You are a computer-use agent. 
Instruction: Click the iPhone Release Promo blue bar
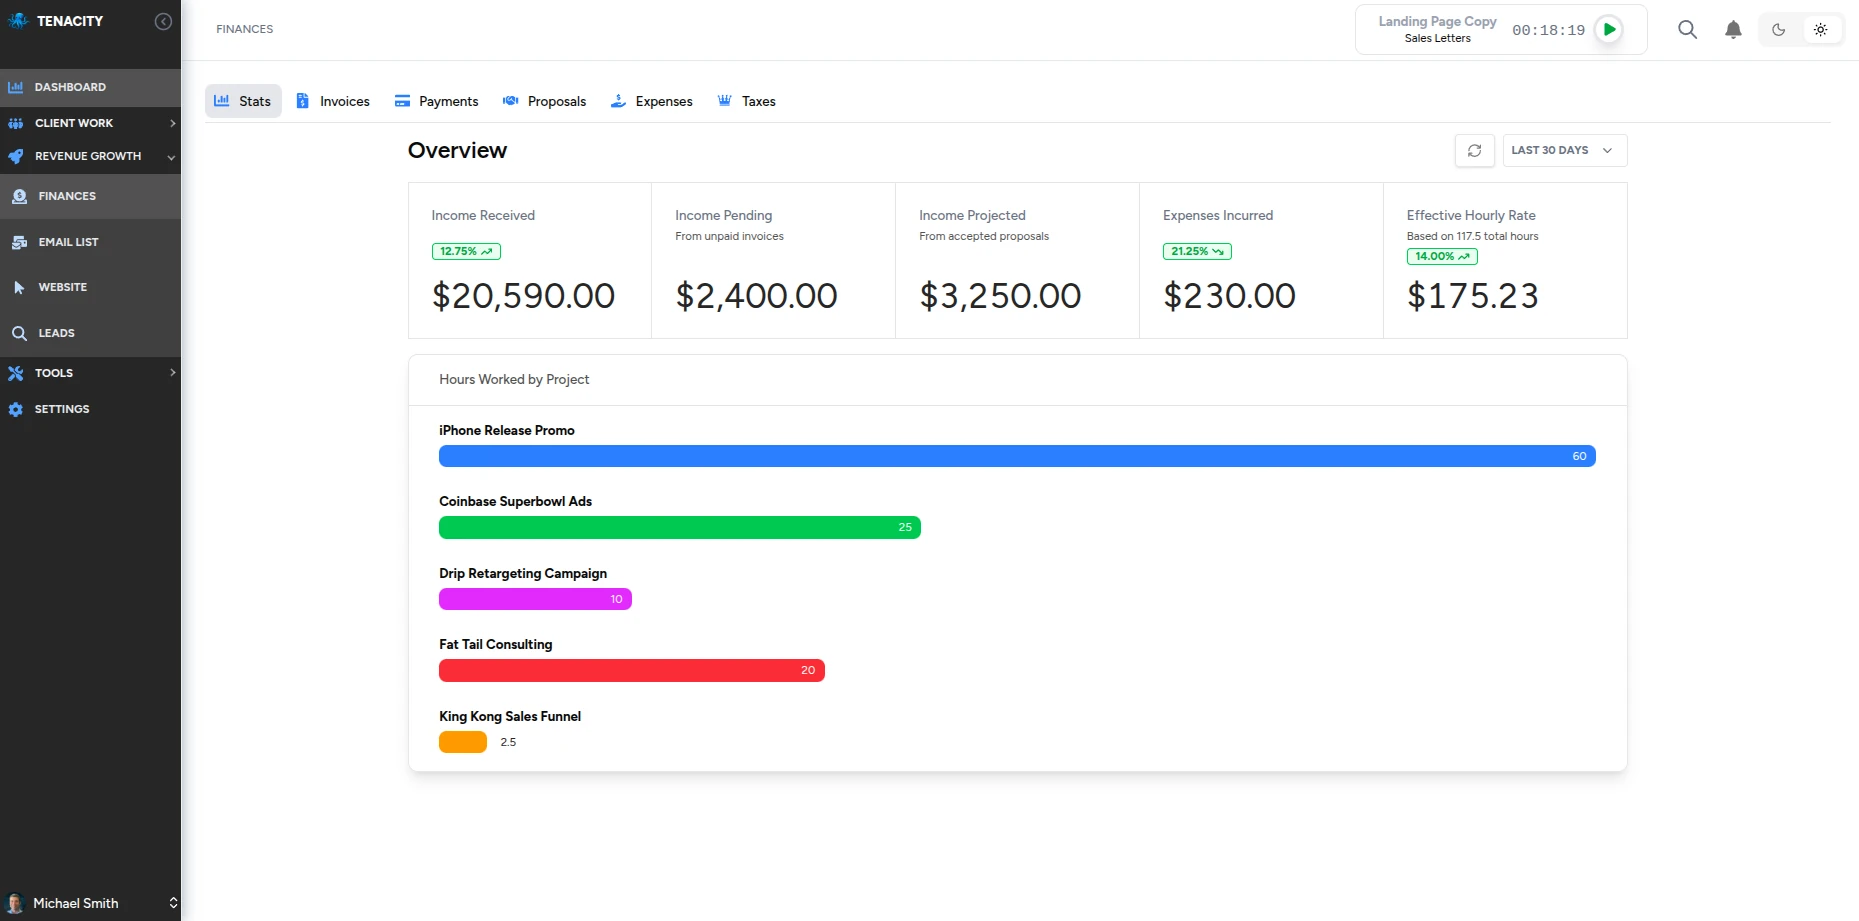click(1016, 457)
